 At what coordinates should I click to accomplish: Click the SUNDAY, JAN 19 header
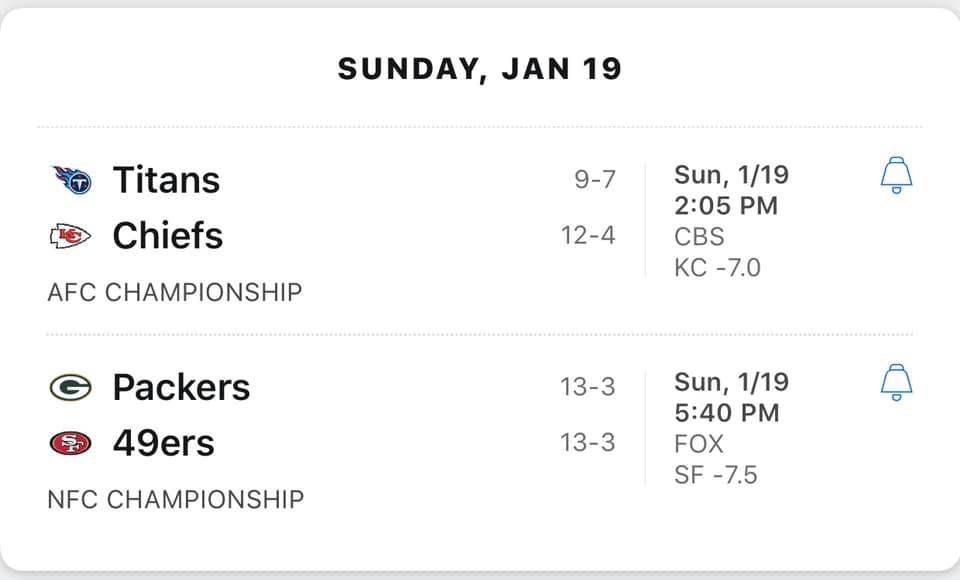tap(480, 69)
